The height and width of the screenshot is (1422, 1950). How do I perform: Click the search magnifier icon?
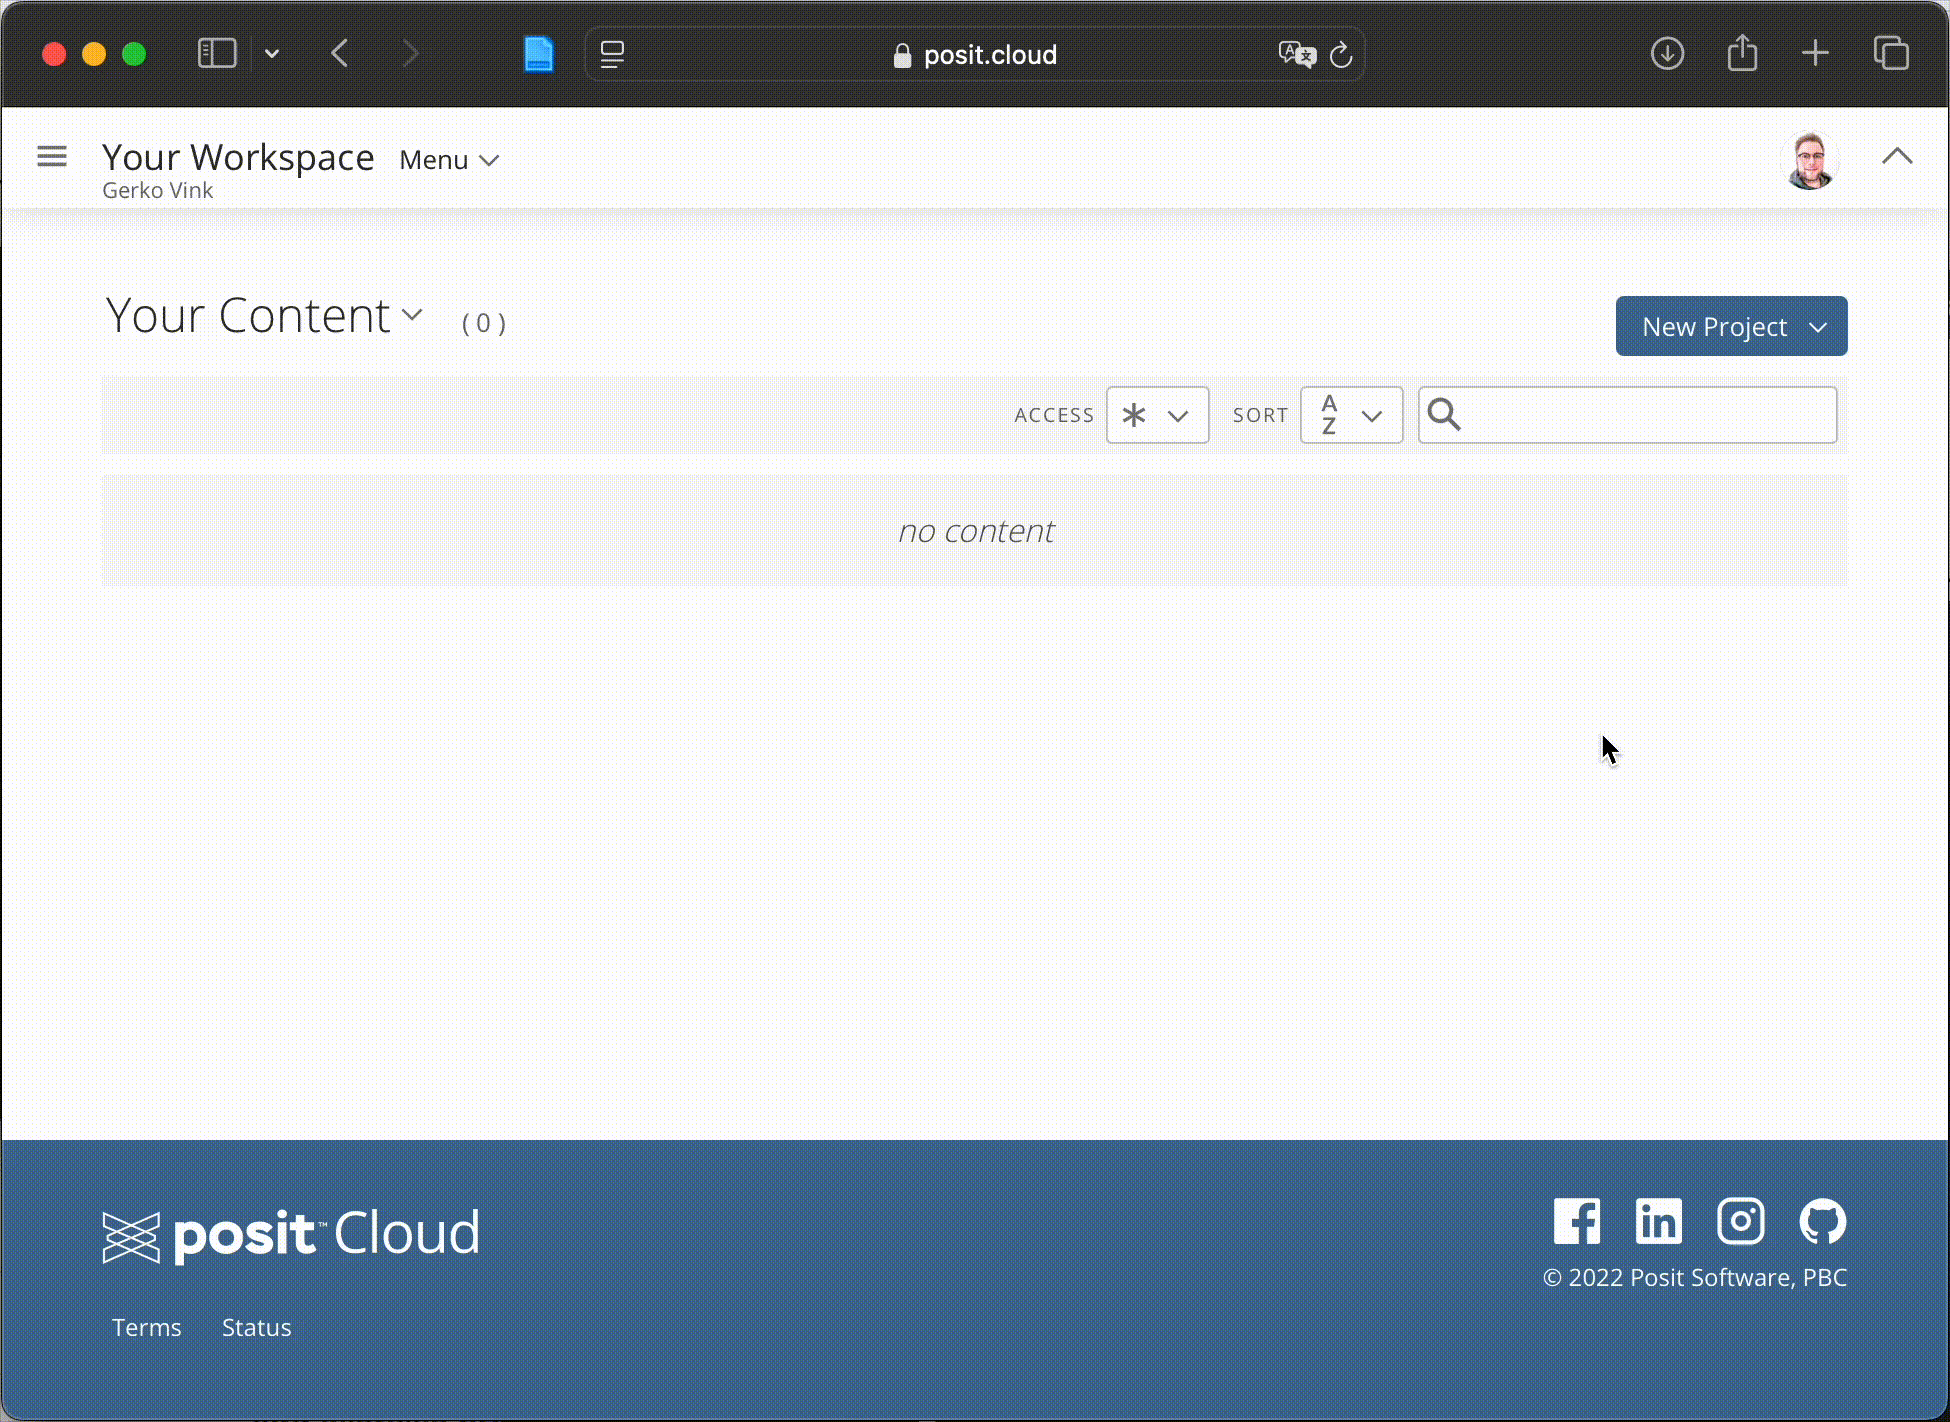click(x=1444, y=414)
